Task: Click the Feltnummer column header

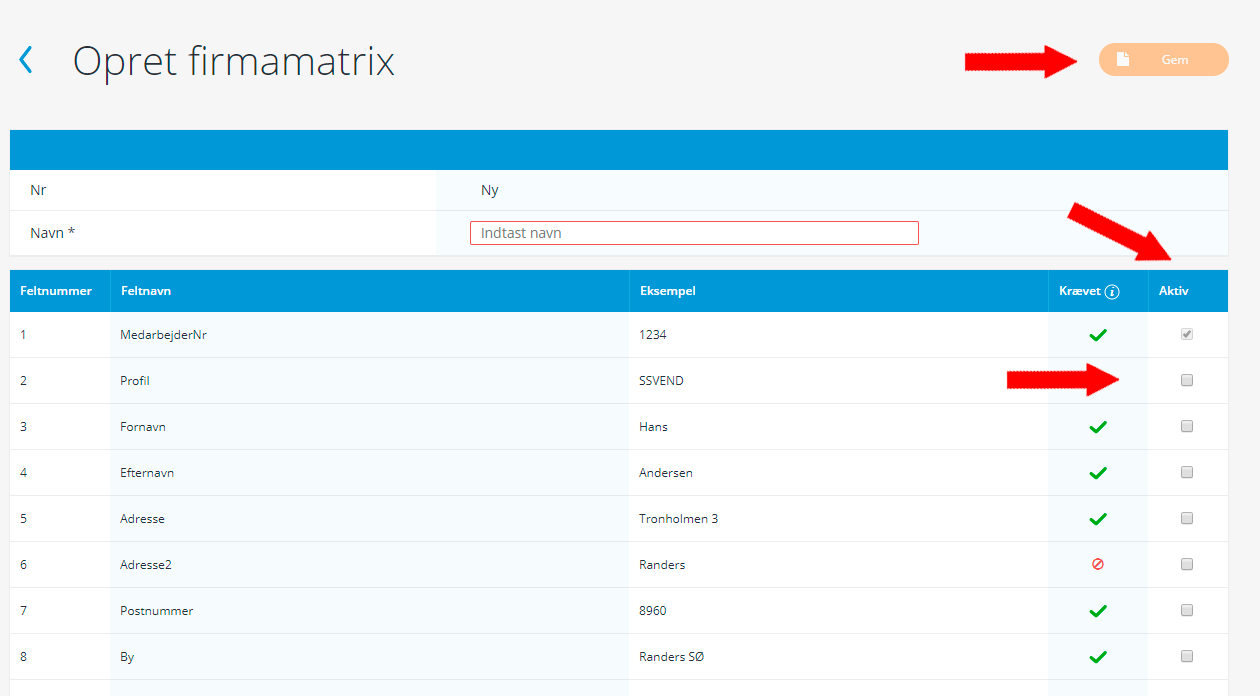Action: click(56, 291)
